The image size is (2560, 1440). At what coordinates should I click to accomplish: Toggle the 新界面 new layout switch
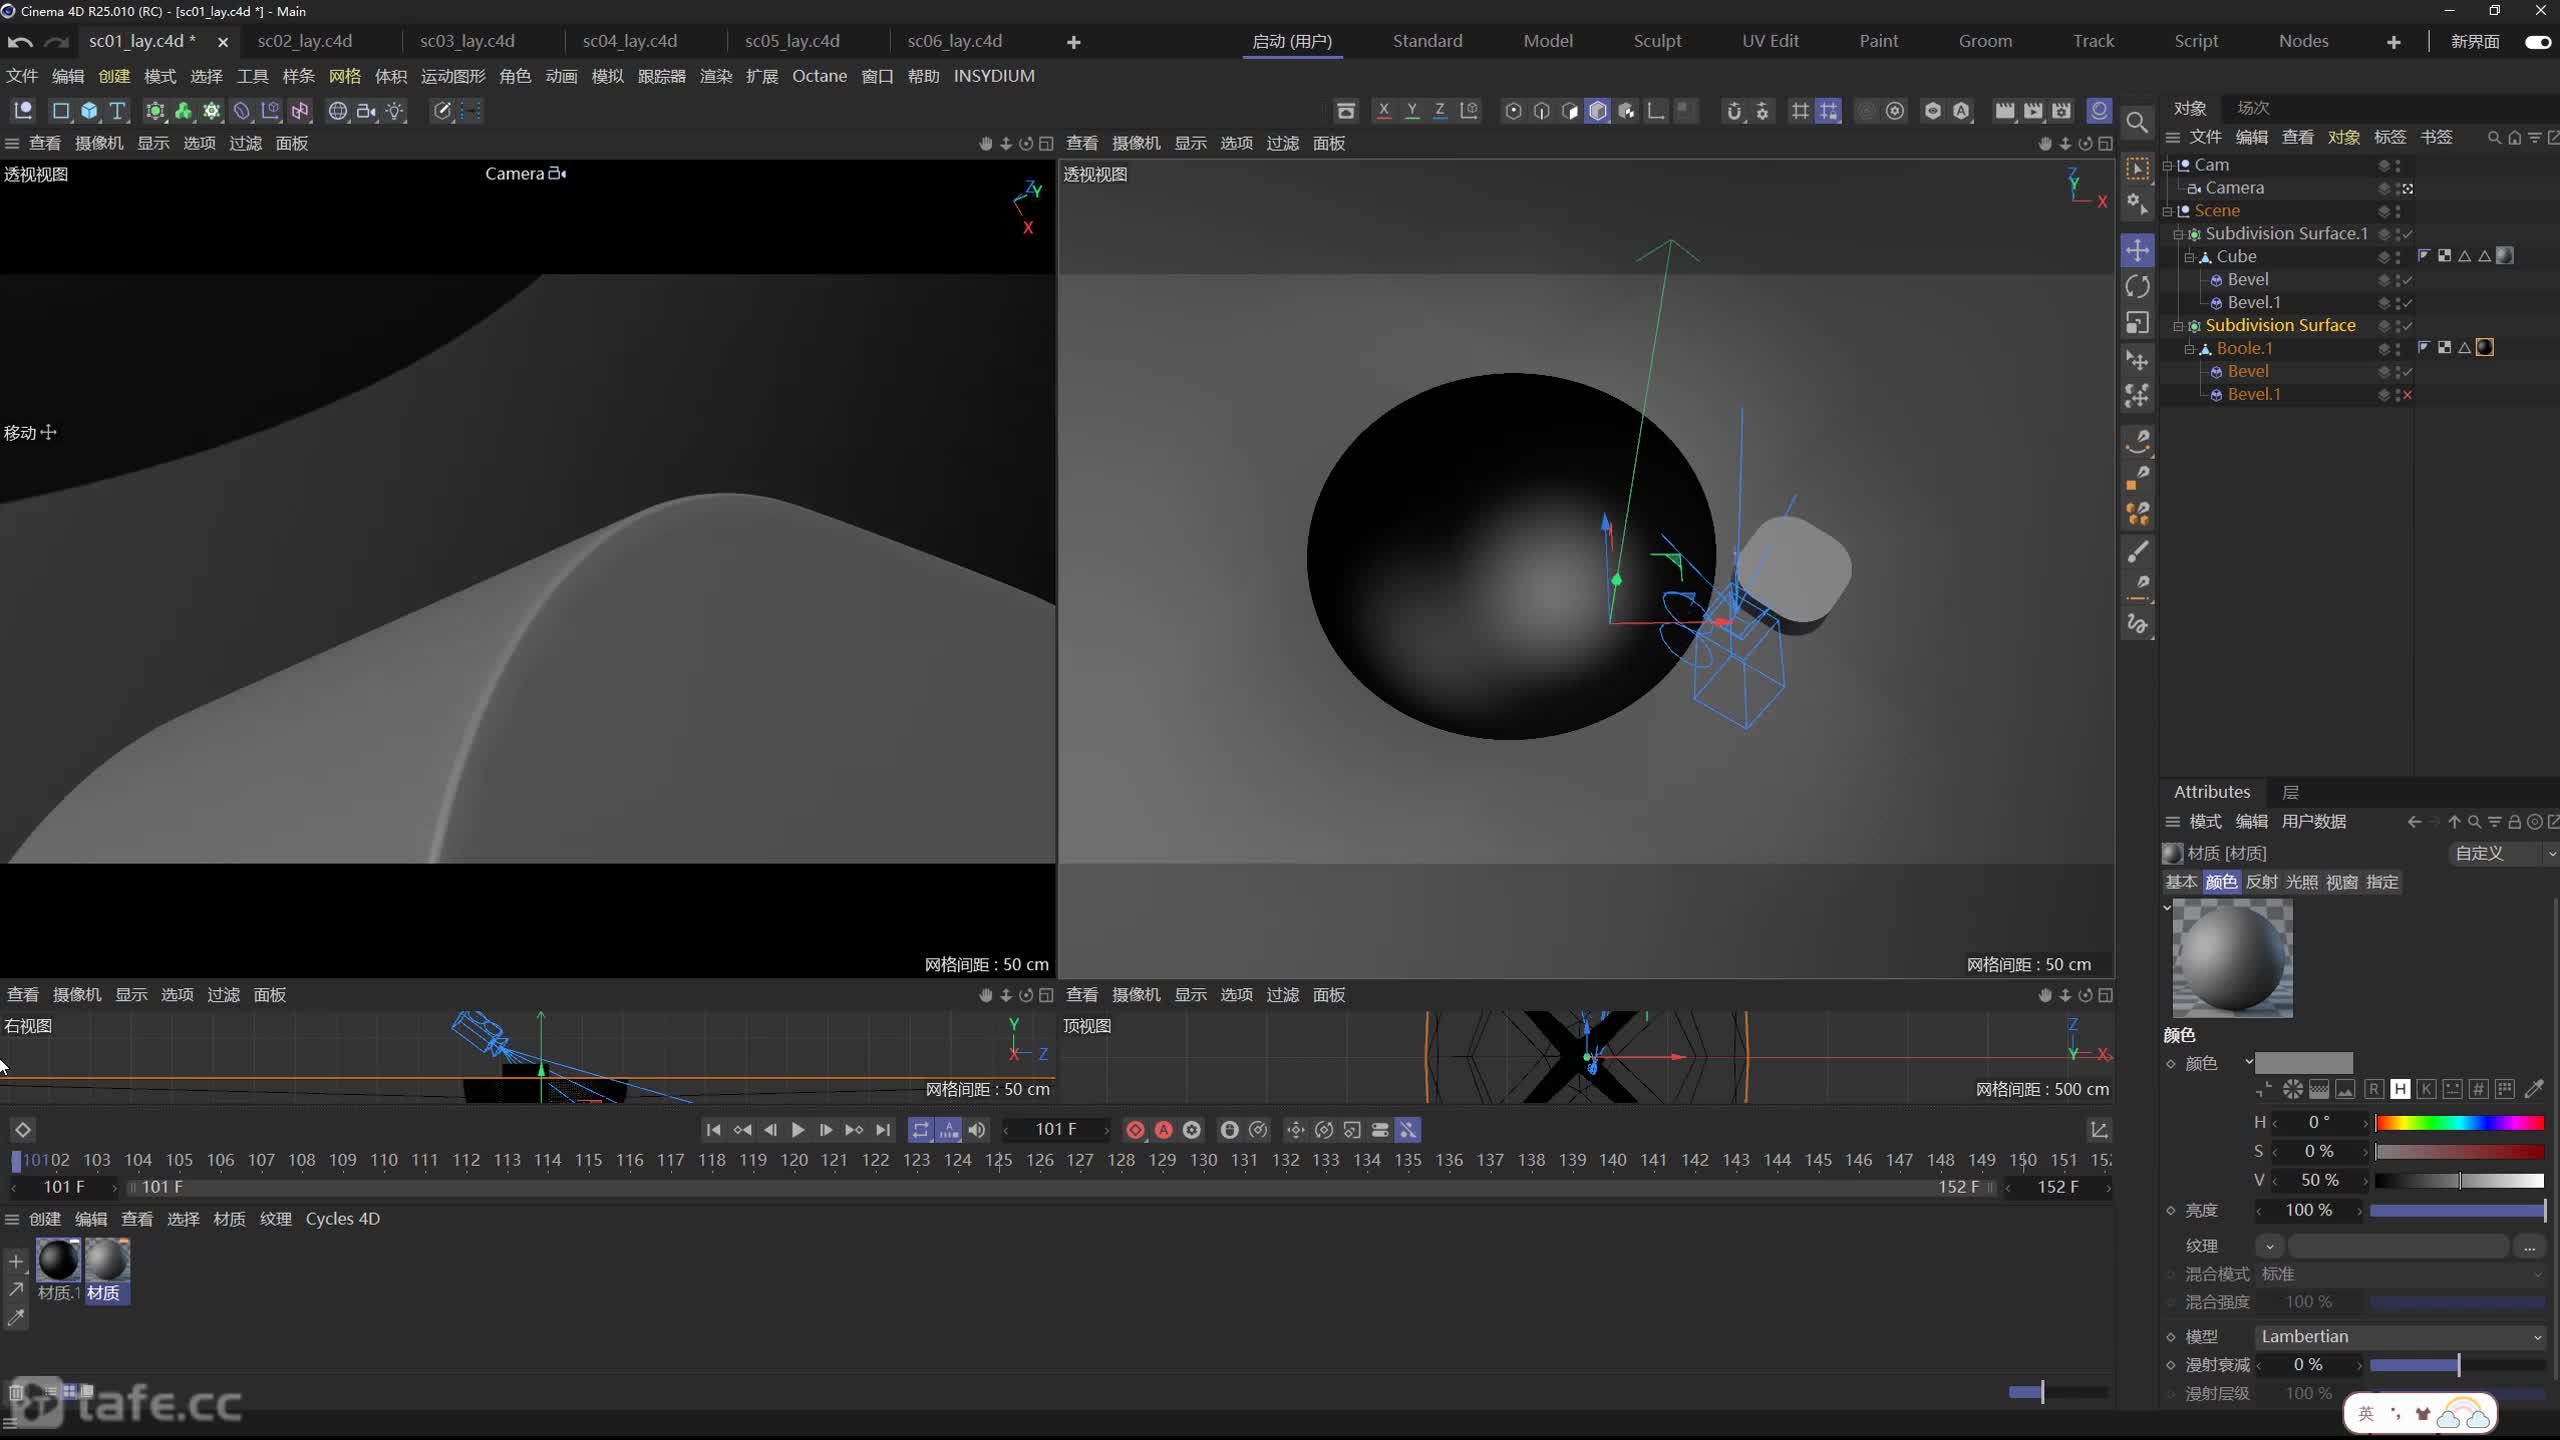(x=2537, y=42)
